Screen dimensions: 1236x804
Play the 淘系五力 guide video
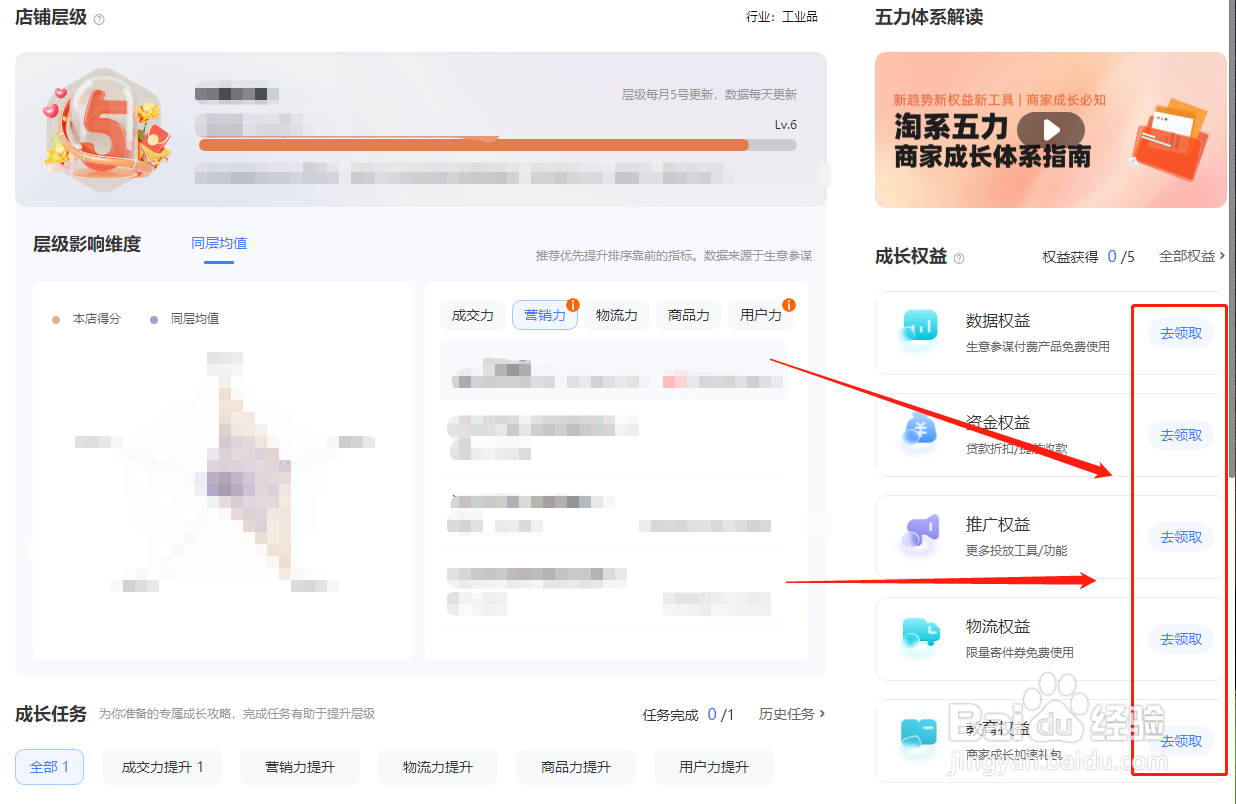[x=1050, y=130]
